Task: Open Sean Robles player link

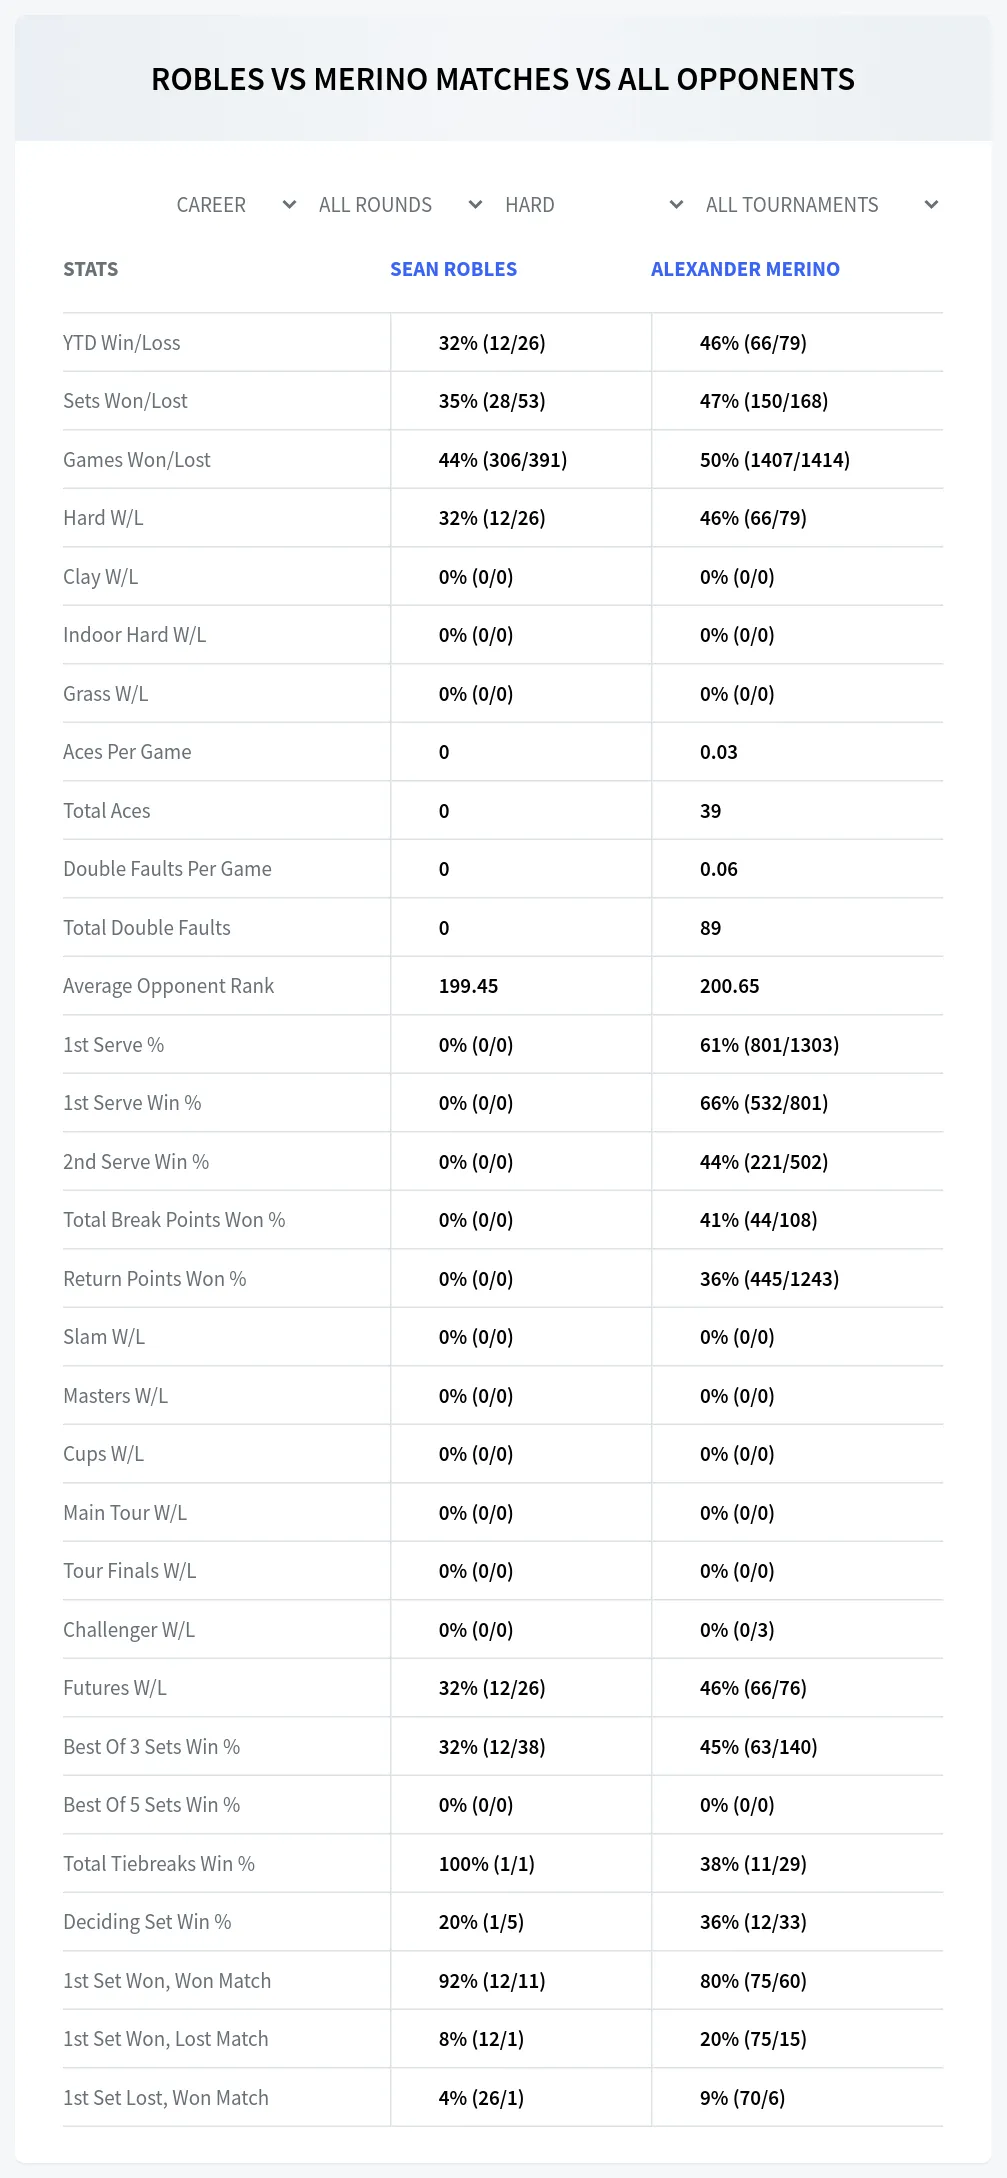Action: (453, 269)
